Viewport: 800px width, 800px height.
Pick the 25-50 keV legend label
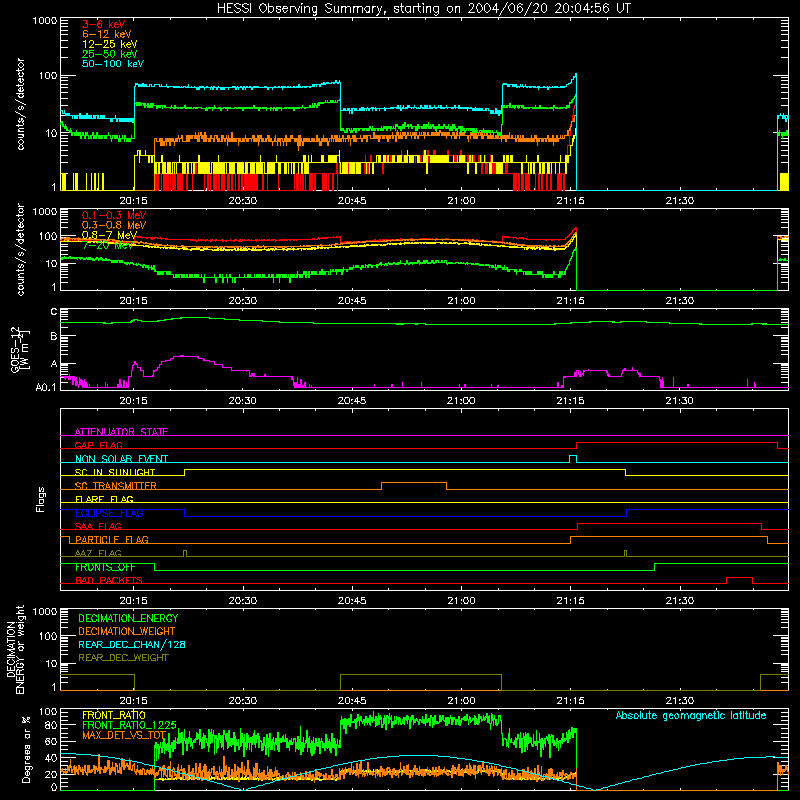pos(110,54)
